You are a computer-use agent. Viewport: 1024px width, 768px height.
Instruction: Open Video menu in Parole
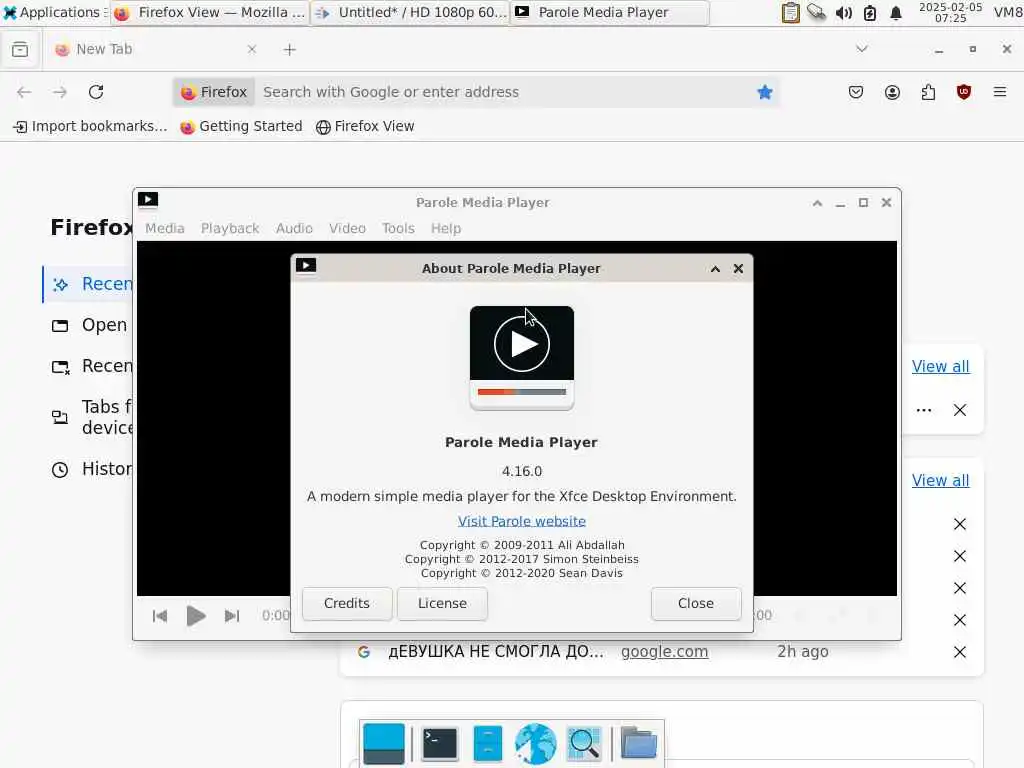[x=347, y=229]
